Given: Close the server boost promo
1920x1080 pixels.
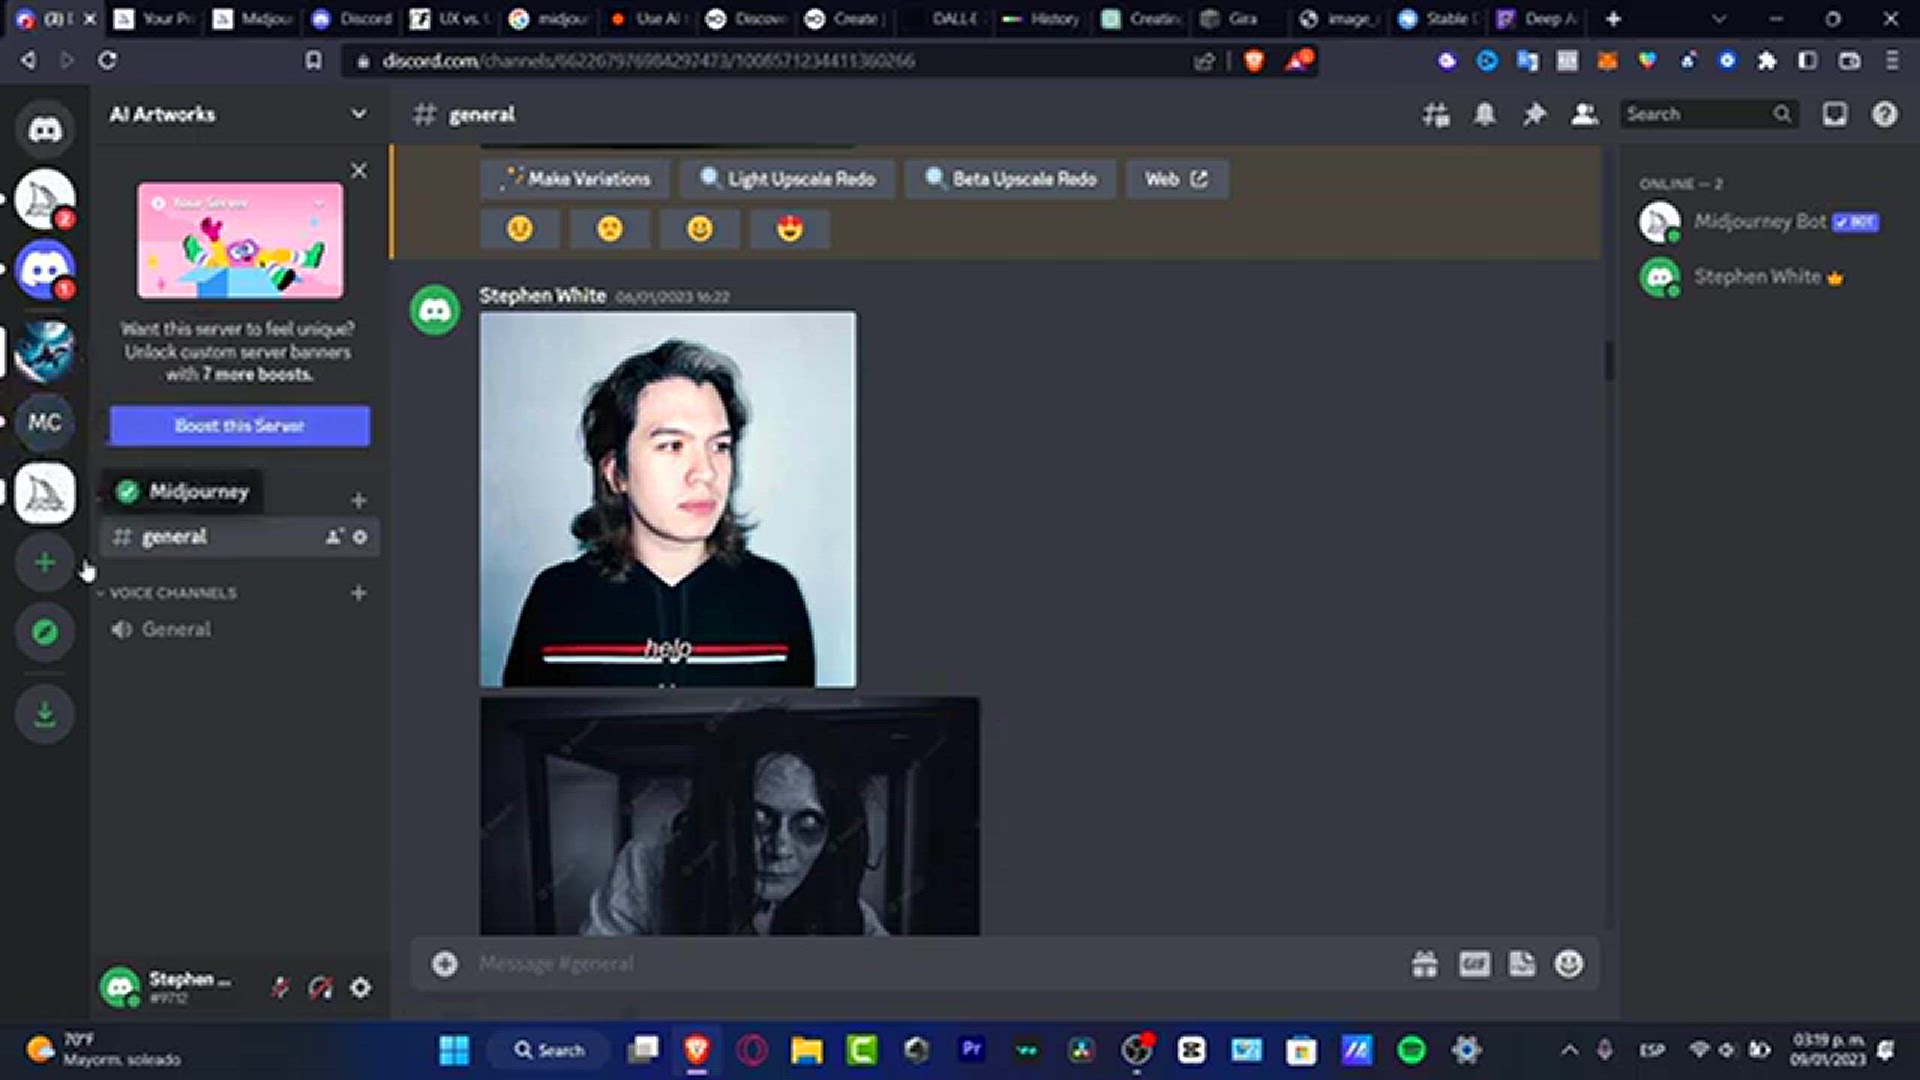Looking at the screenshot, I should click(359, 171).
